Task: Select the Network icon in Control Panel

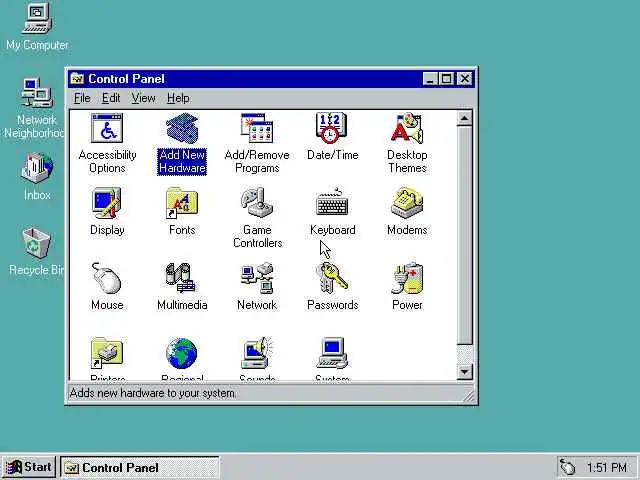Action: point(257,278)
